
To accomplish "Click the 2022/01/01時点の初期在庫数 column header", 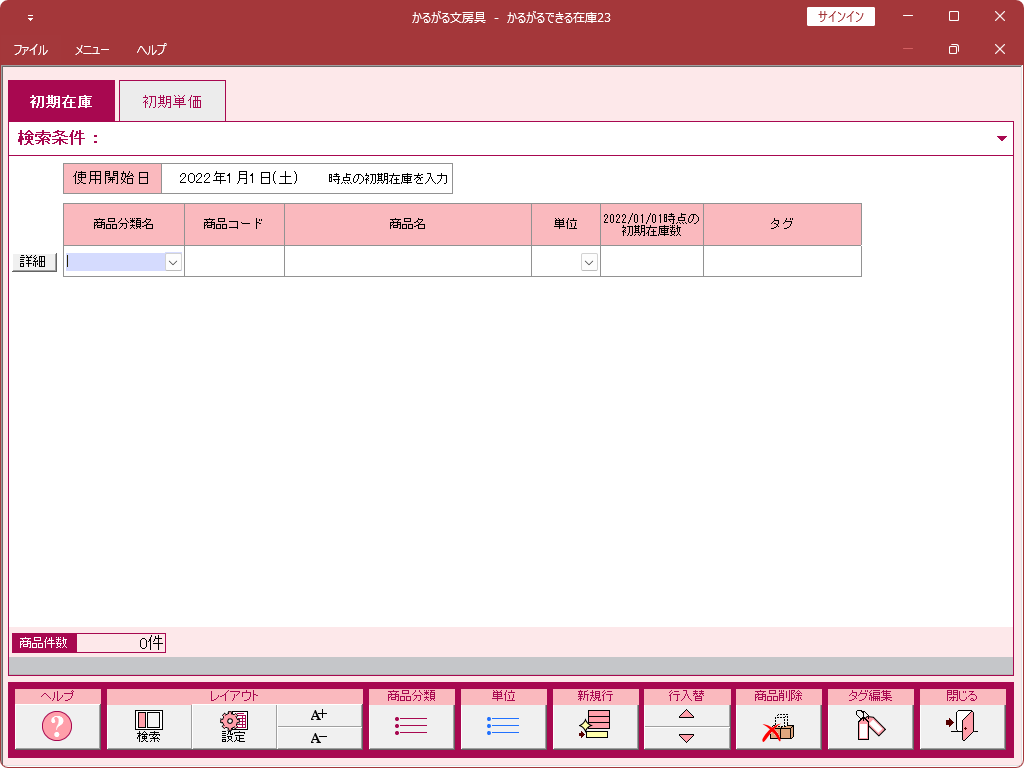I will (x=652, y=224).
